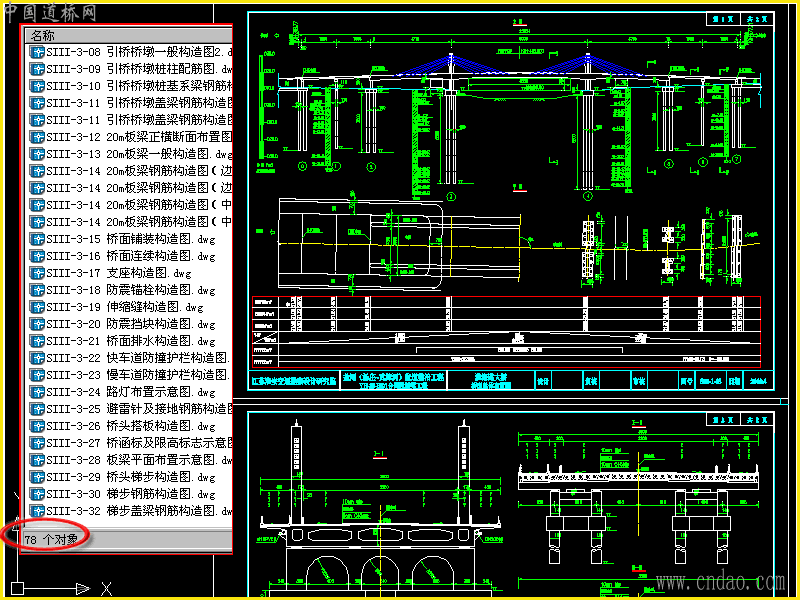Image resolution: width=800 pixels, height=600 pixels.
Task: Select the file SIII-3-13 20m板梁一般构造图.dwg
Action: coord(139,154)
